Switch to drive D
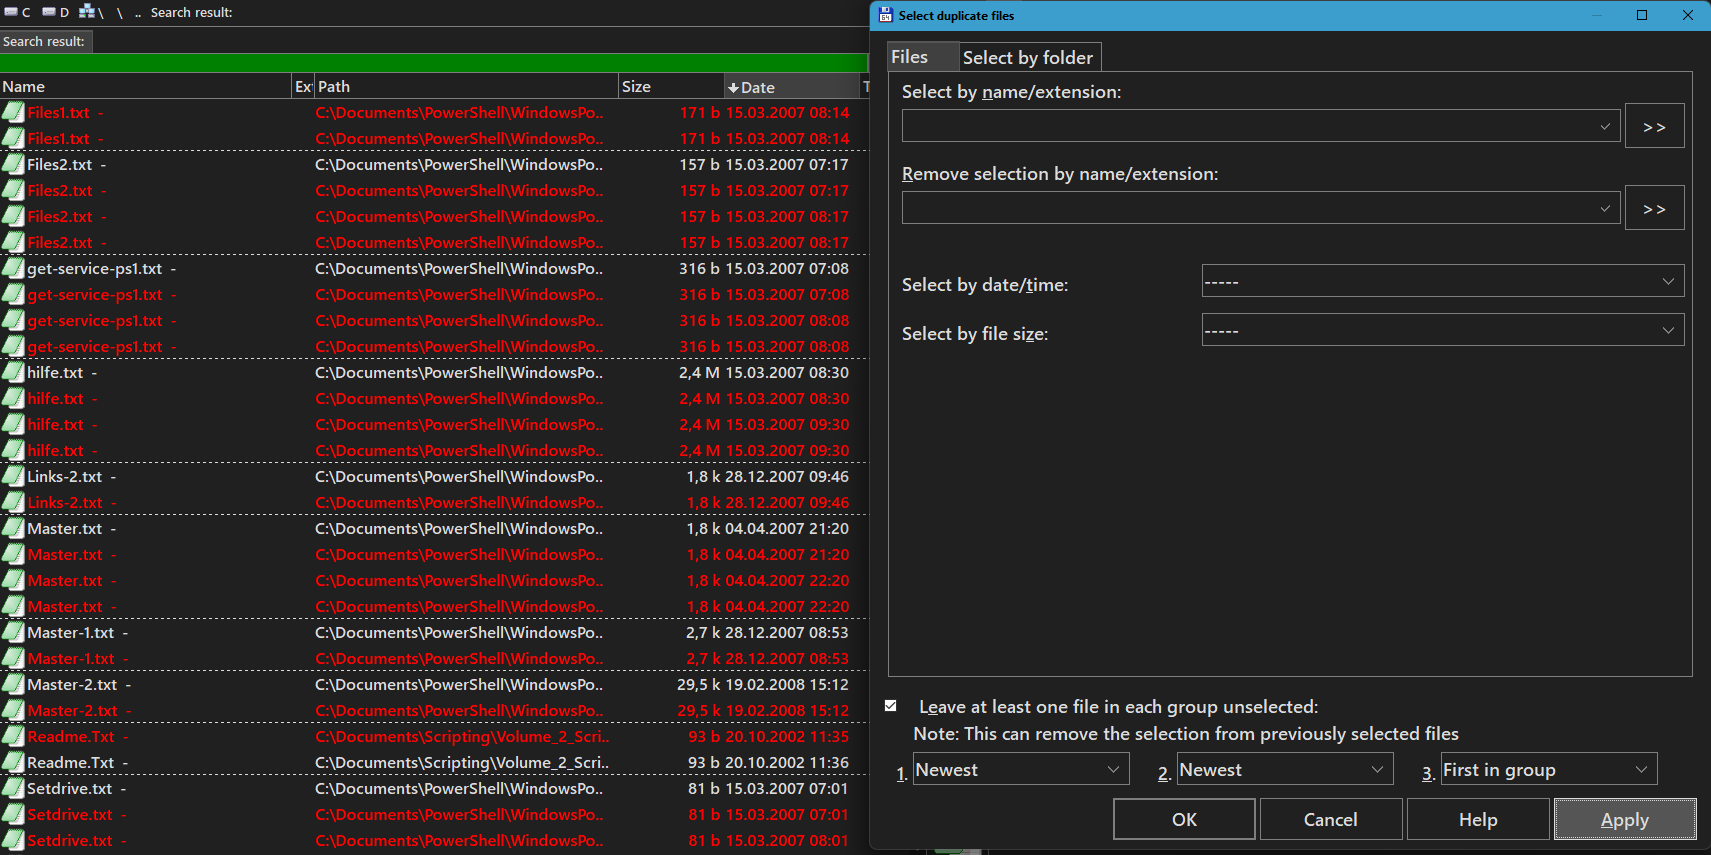The image size is (1711, 855). click(55, 12)
